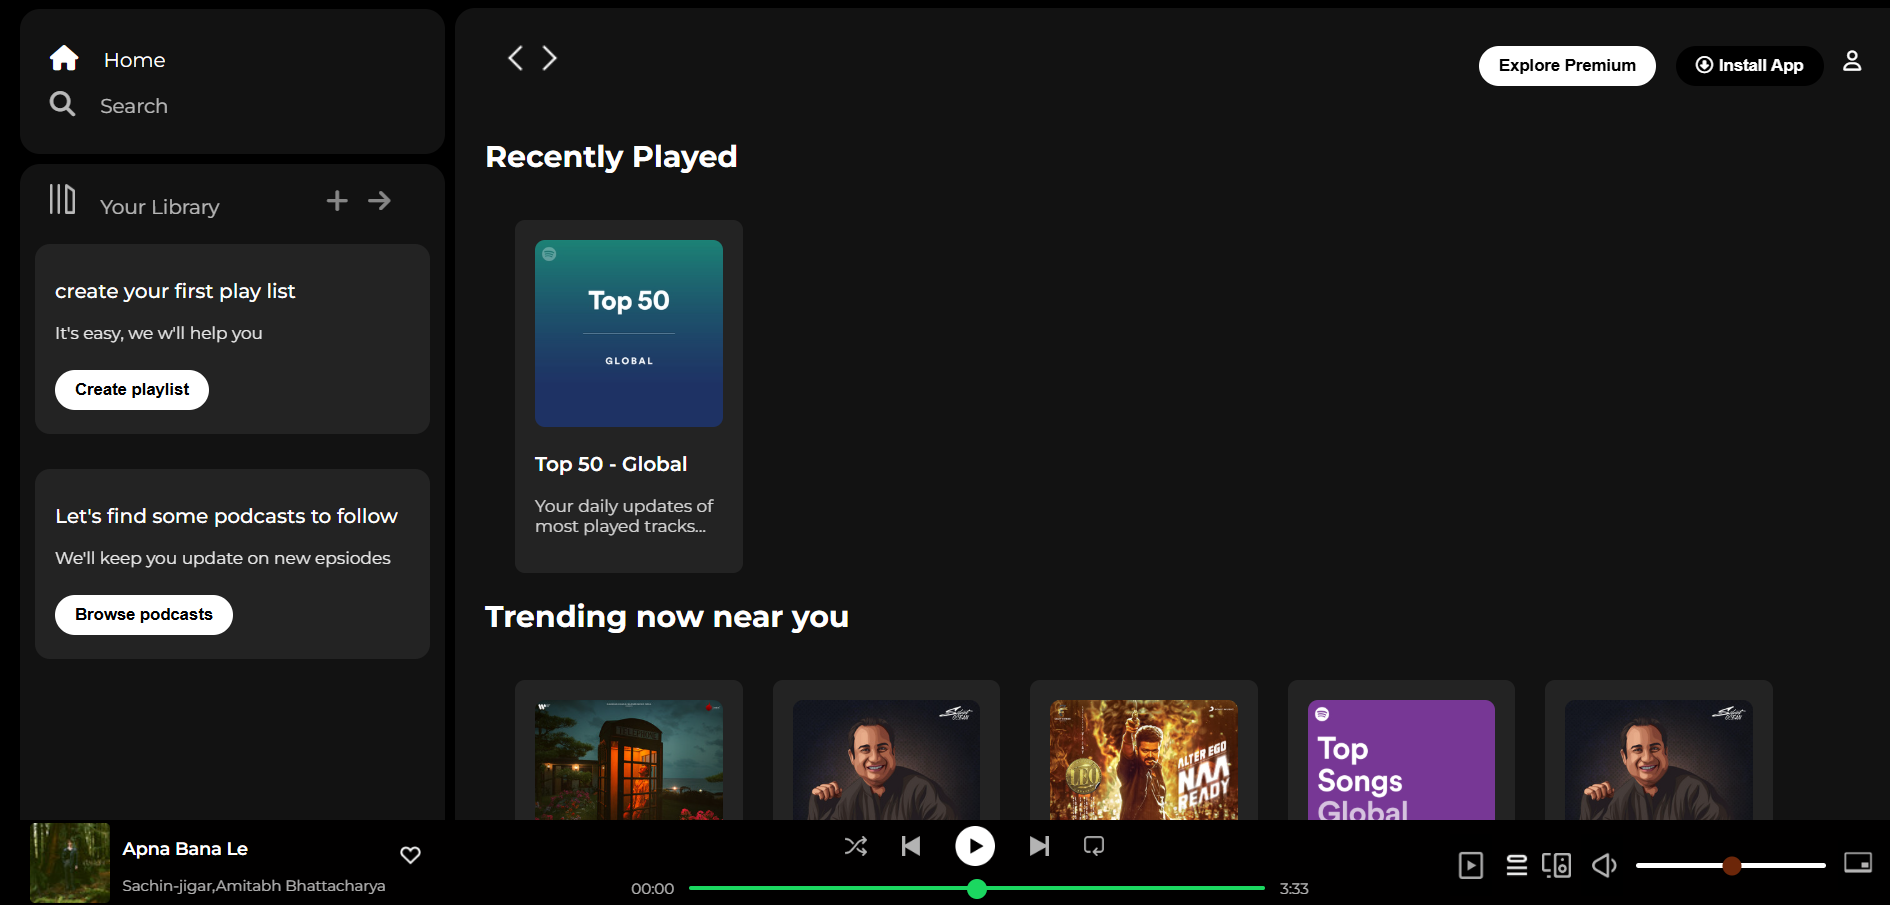Click the Sachin-jigar,Amitabh Bhattacharya artist text
Viewport: 1890px width, 905px height.
pos(254,886)
